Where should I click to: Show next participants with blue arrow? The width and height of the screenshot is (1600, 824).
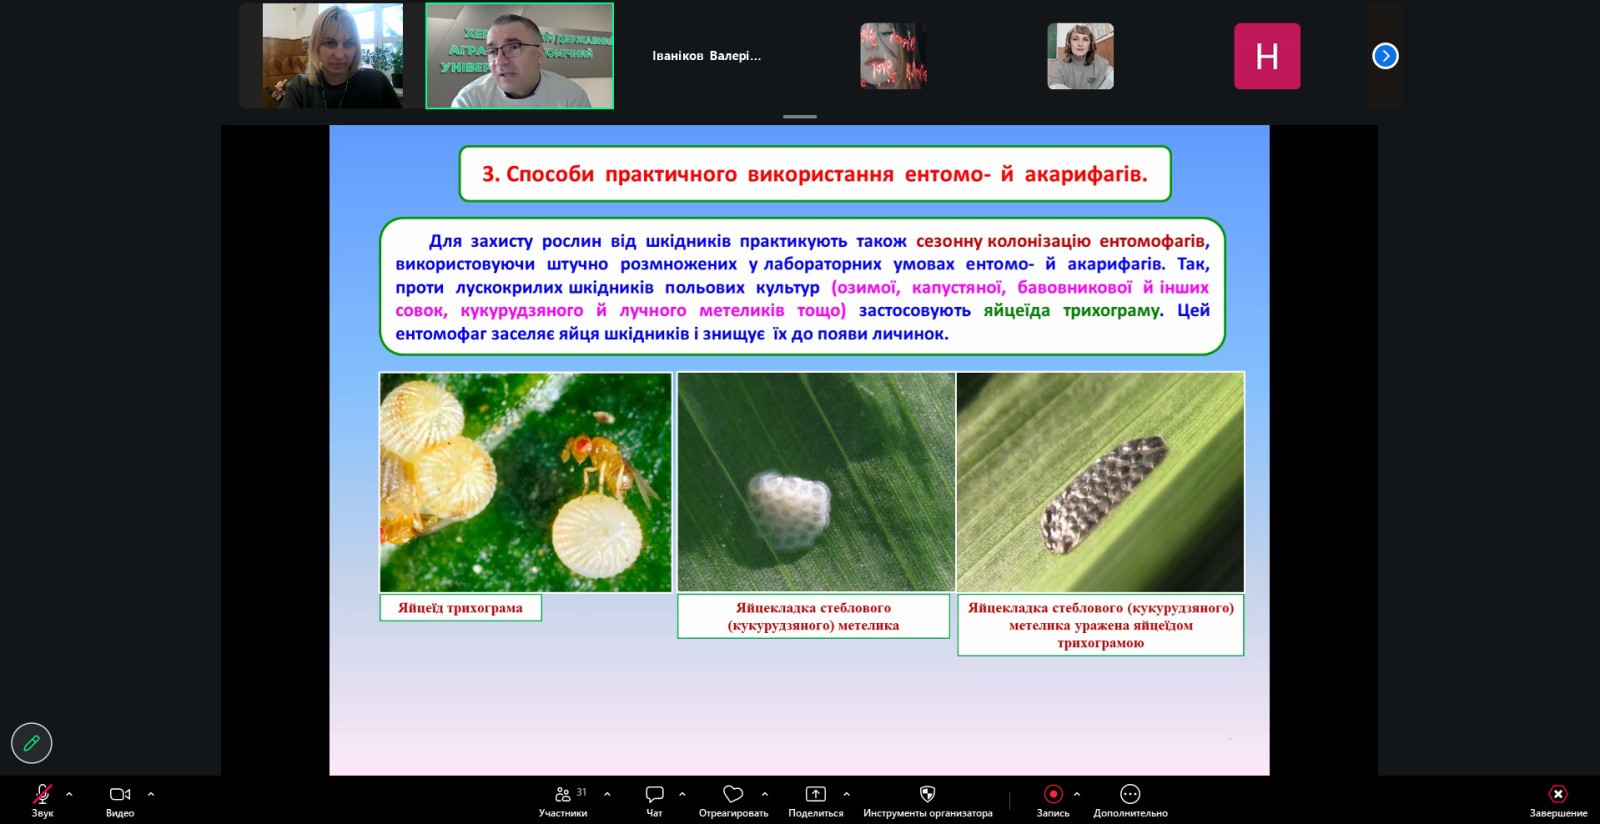tap(1385, 56)
